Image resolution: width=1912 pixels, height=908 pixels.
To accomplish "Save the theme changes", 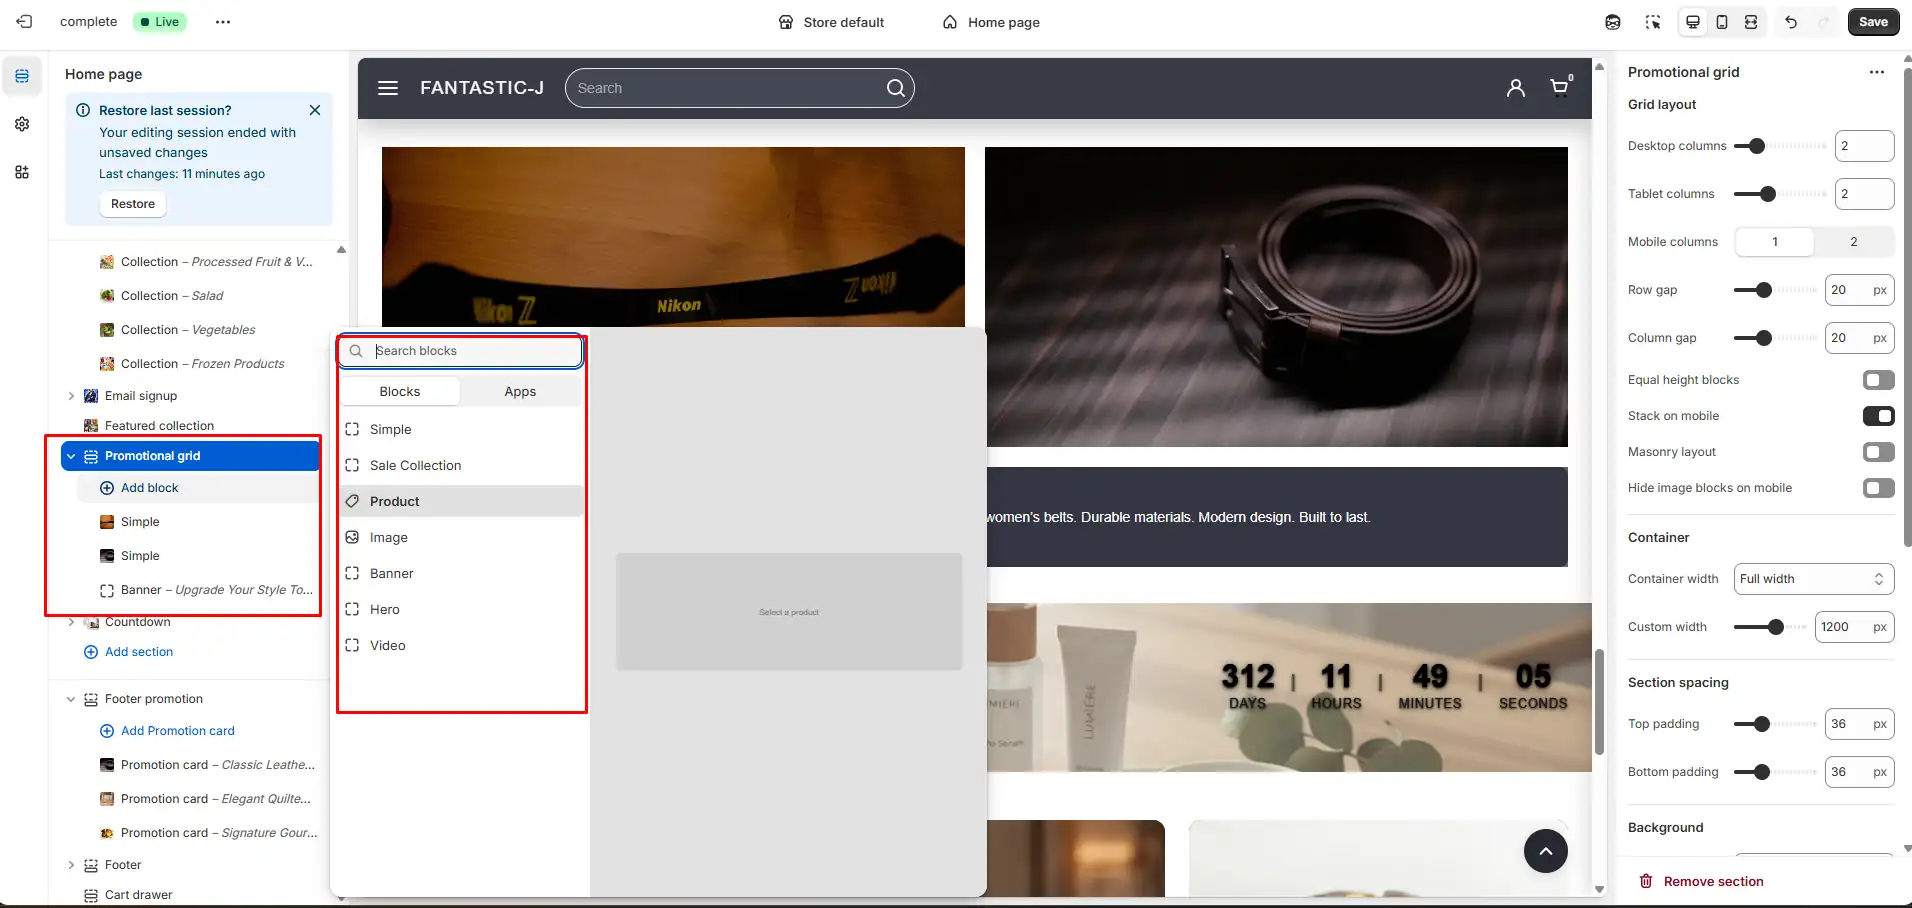I will pyautogui.click(x=1871, y=21).
